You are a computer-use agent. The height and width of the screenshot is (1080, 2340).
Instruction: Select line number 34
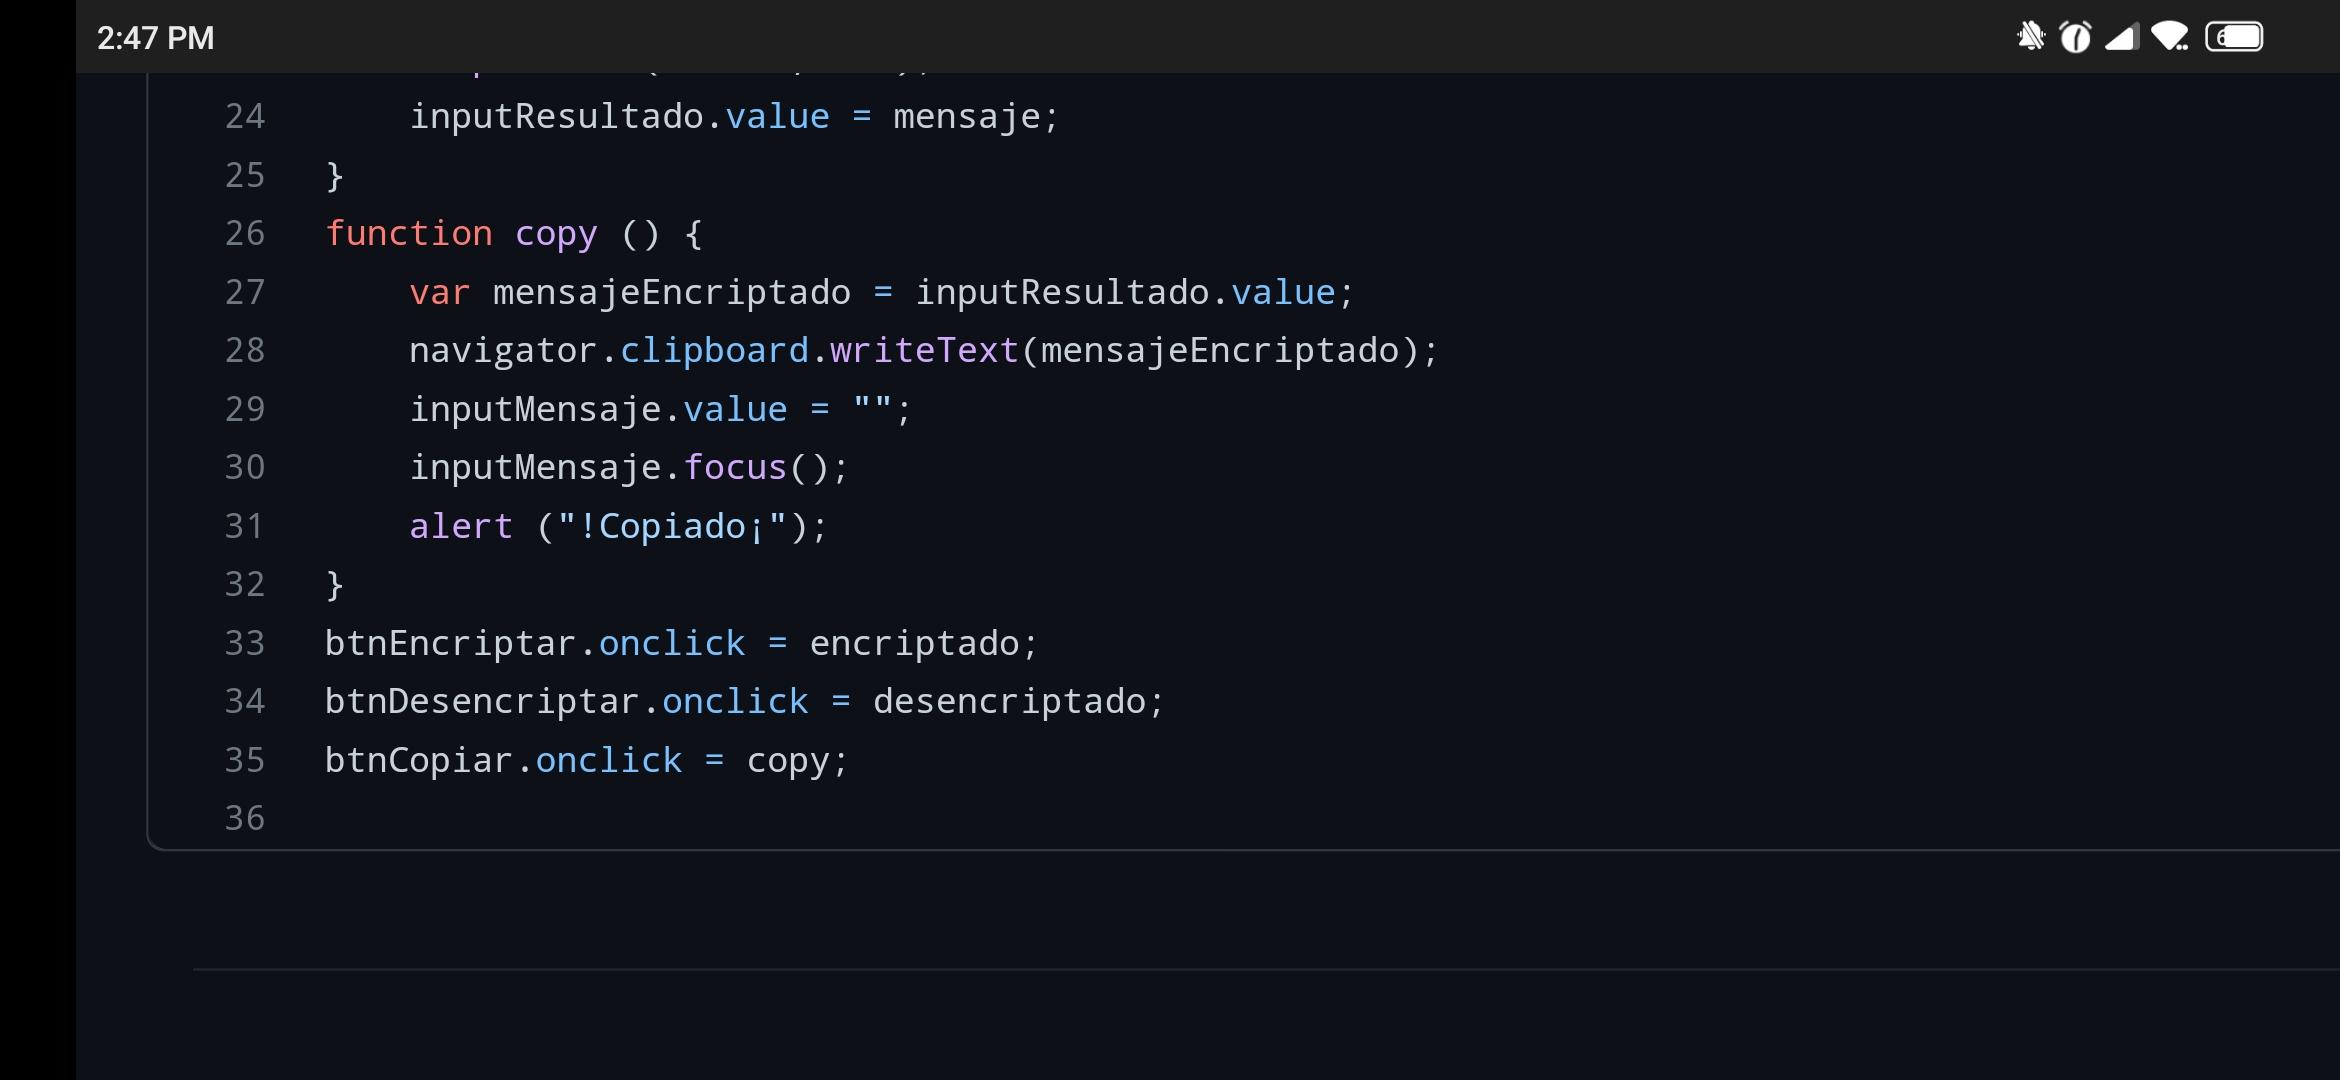tap(245, 702)
